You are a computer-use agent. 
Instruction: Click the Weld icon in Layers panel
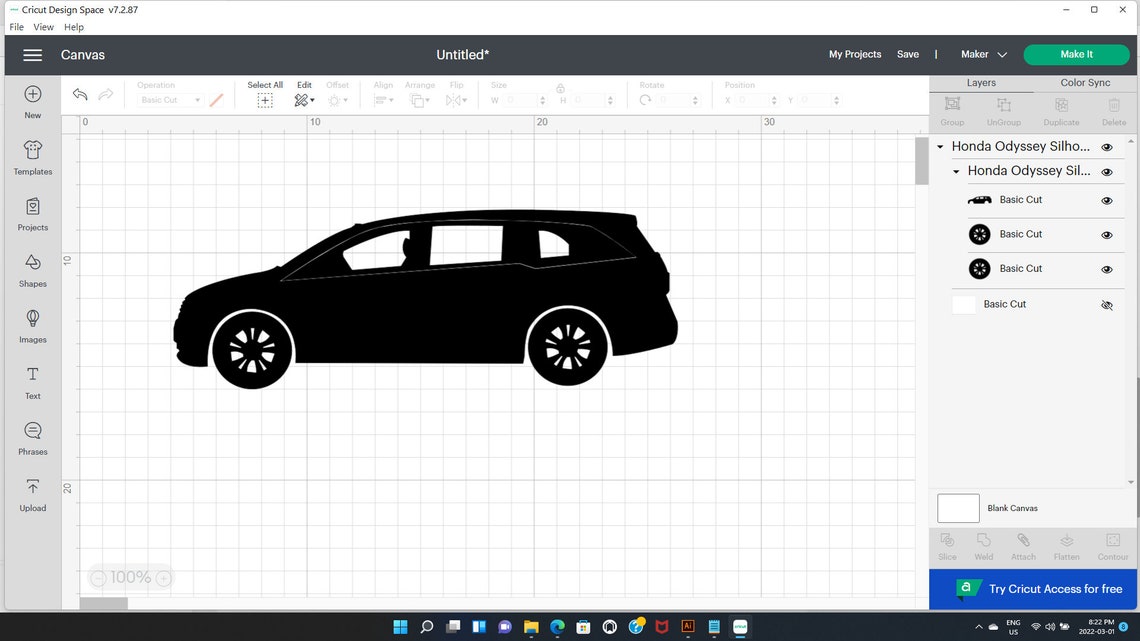(983, 545)
